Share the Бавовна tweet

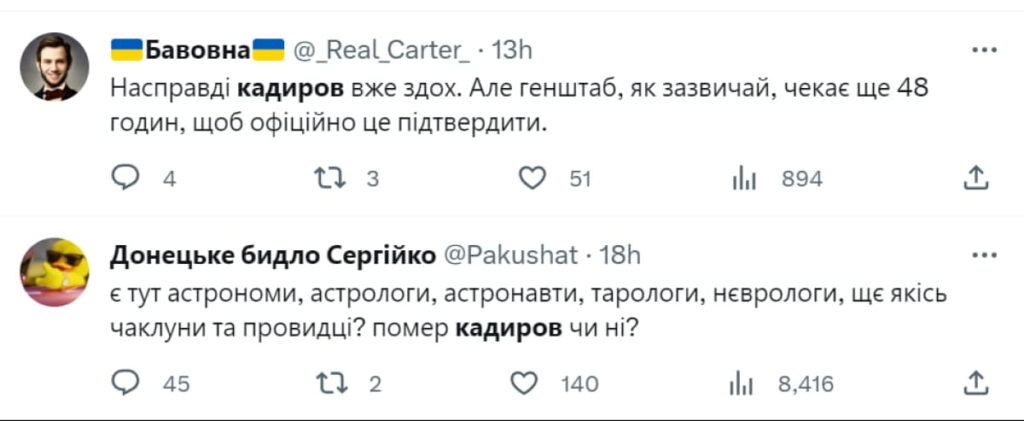pos(977,178)
